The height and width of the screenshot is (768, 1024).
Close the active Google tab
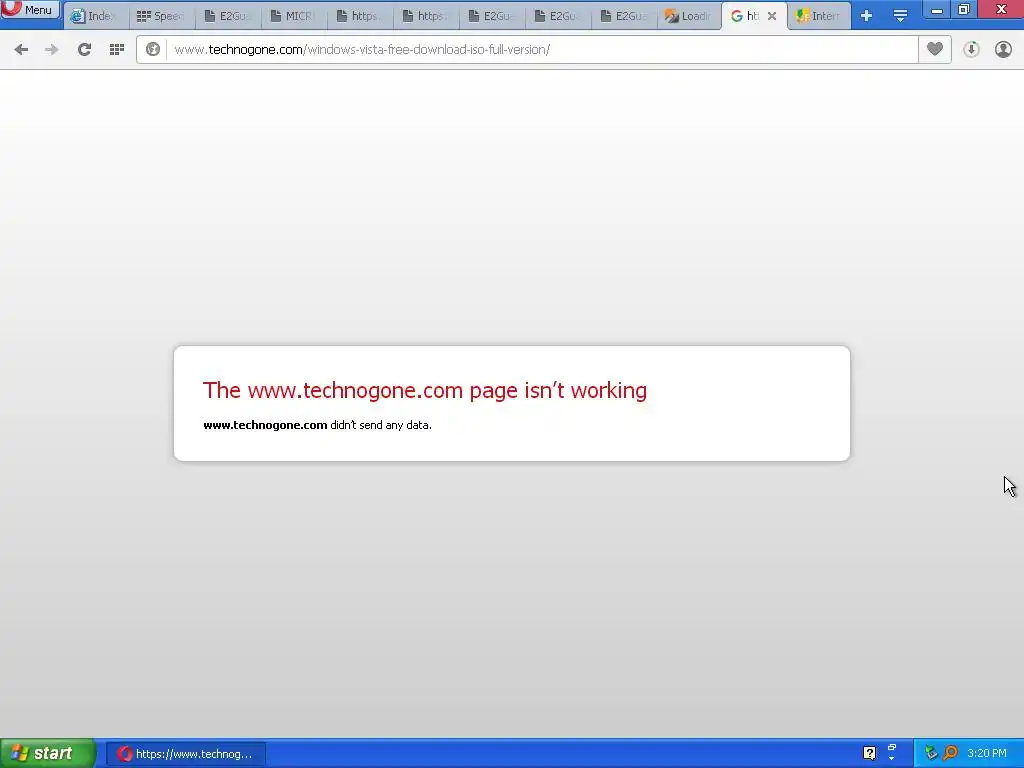(772, 16)
